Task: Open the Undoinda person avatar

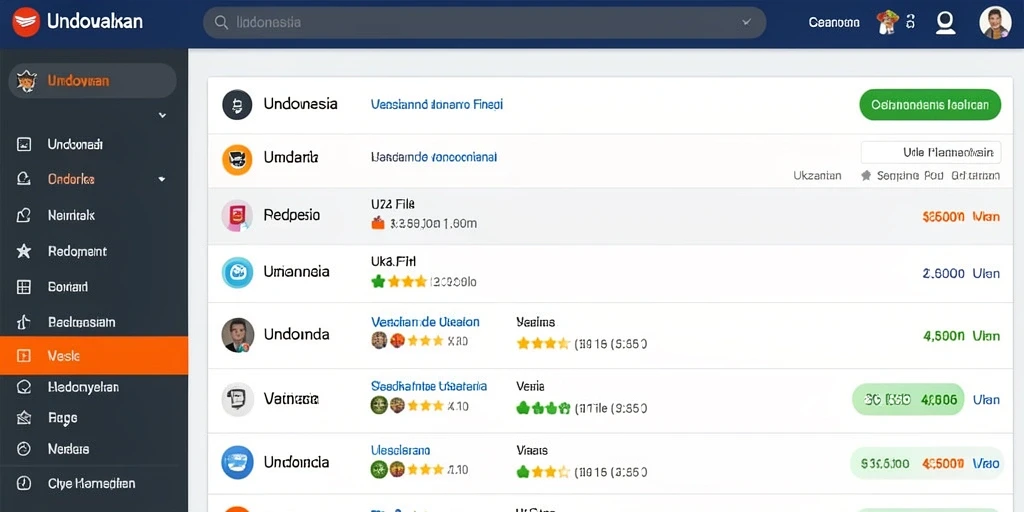Action: tap(237, 335)
